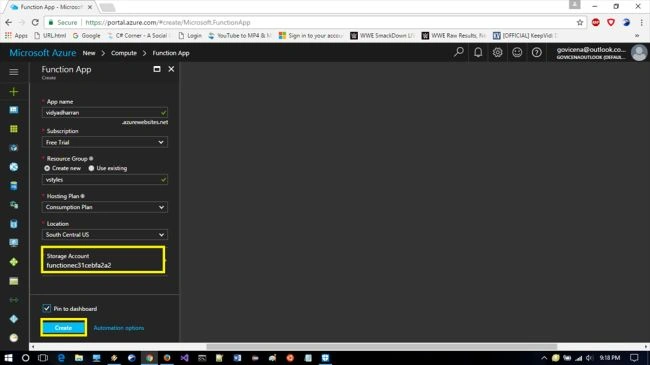Viewport: 650px width, 365px height.
Task: Click the Resource Group name field
Action: coord(104,180)
